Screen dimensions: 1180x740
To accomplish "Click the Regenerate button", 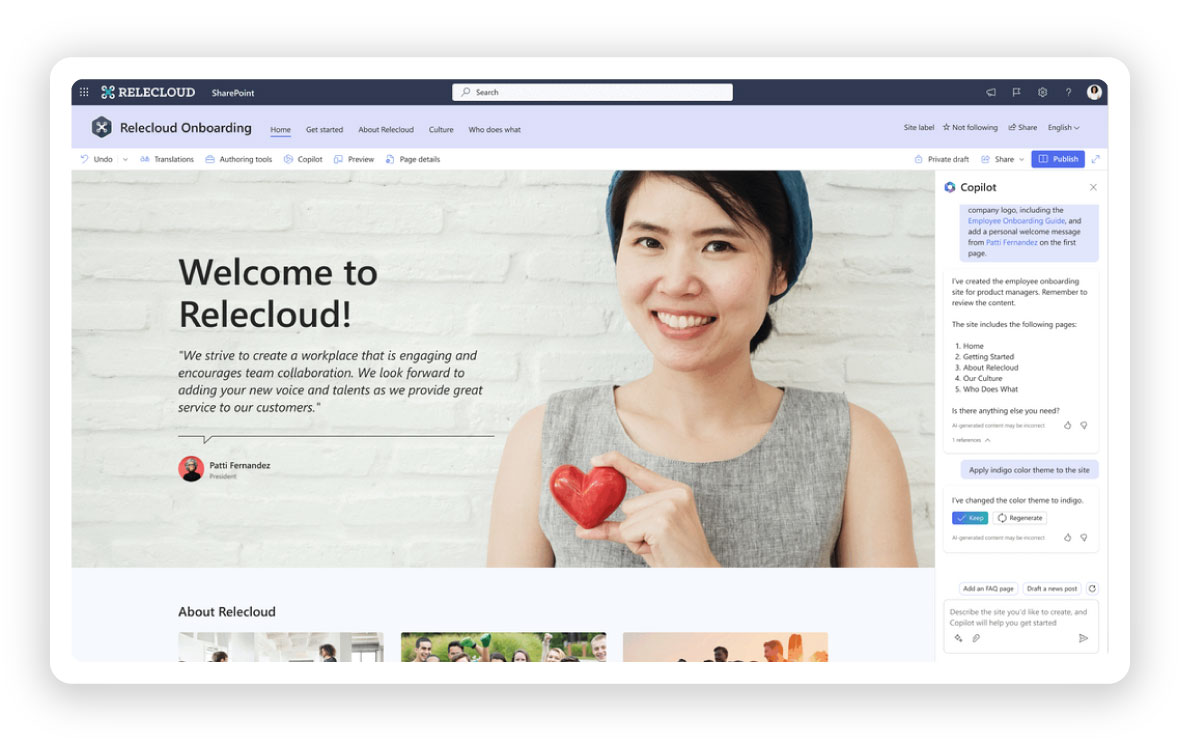I will 1020,518.
